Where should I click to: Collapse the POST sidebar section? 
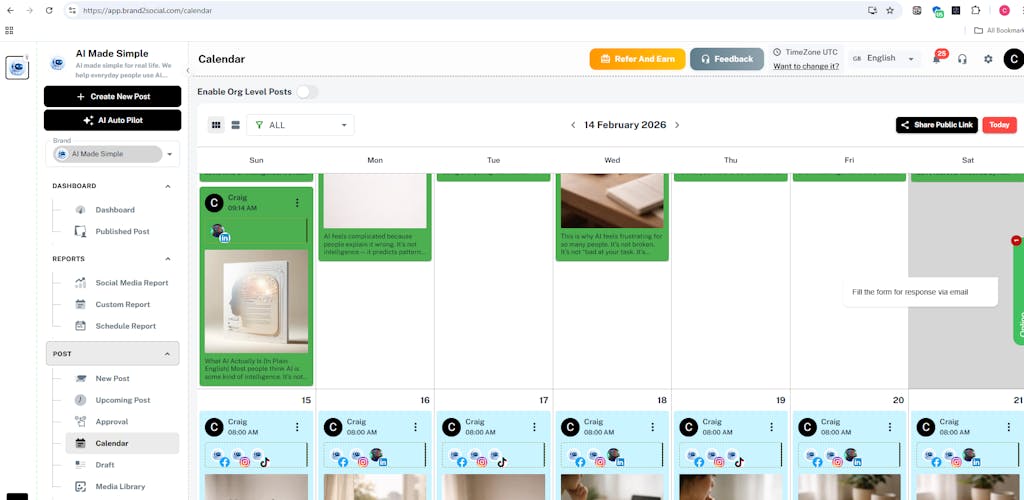click(x=167, y=354)
